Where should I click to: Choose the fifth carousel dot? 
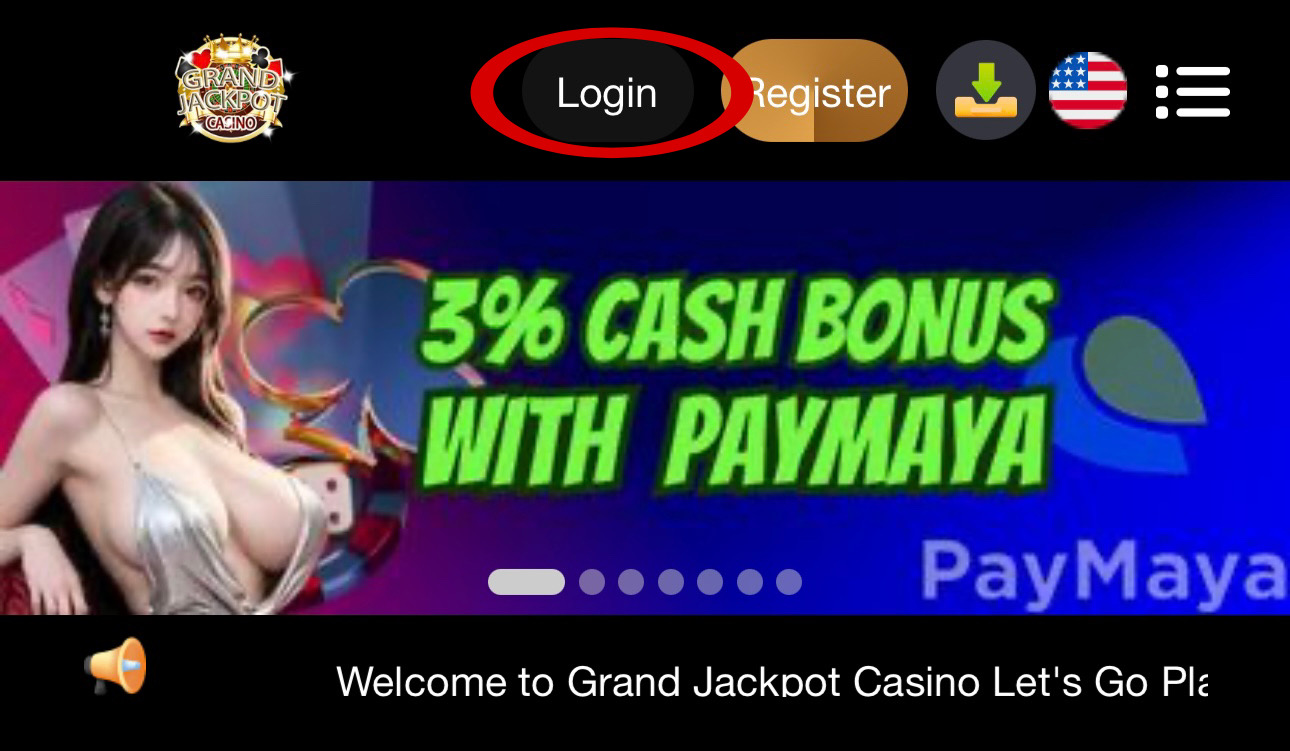[x=710, y=582]
